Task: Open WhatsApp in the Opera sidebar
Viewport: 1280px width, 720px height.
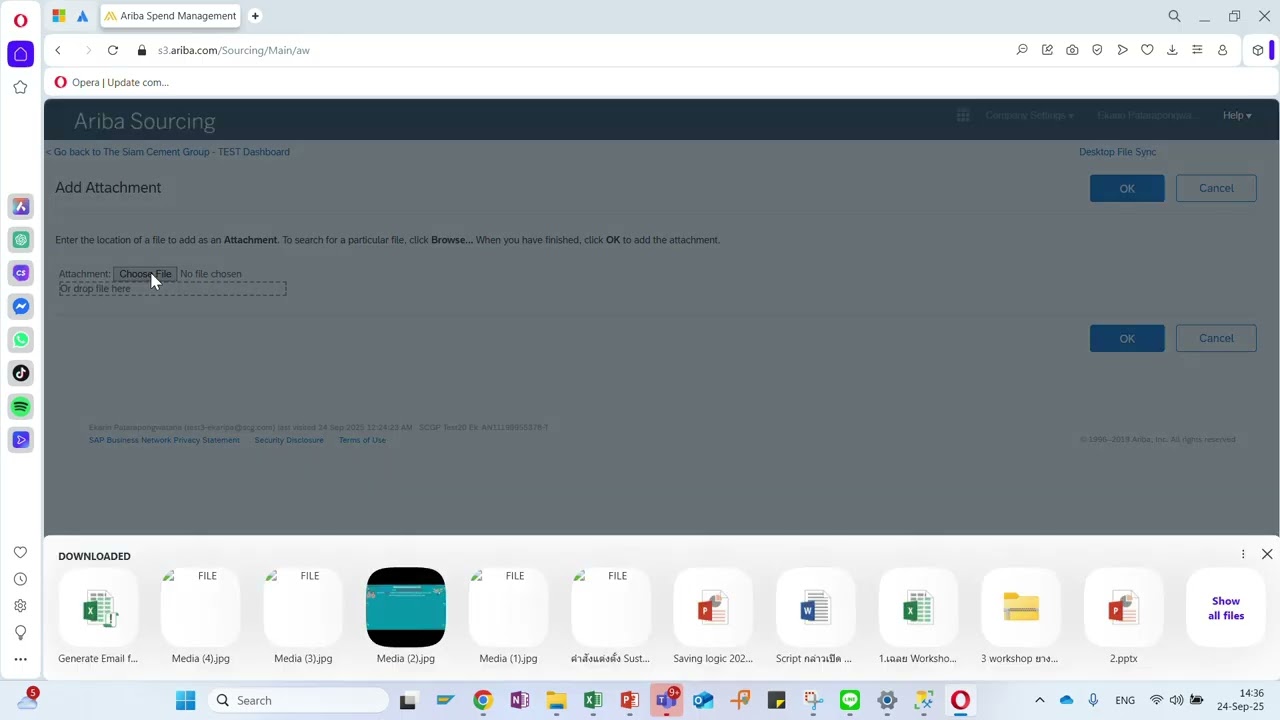Action: click(x=21, y=340)
